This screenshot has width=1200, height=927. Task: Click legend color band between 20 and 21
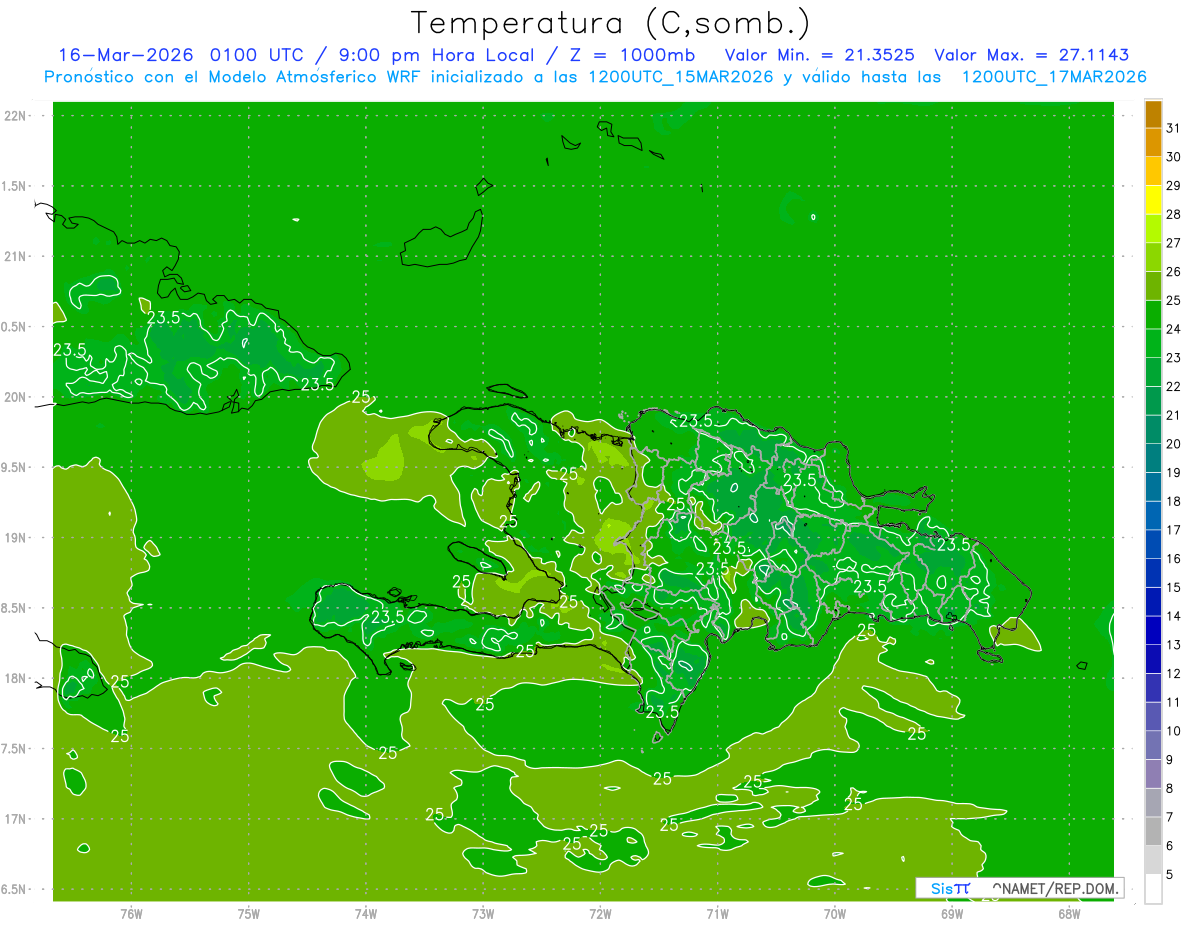1153,430
